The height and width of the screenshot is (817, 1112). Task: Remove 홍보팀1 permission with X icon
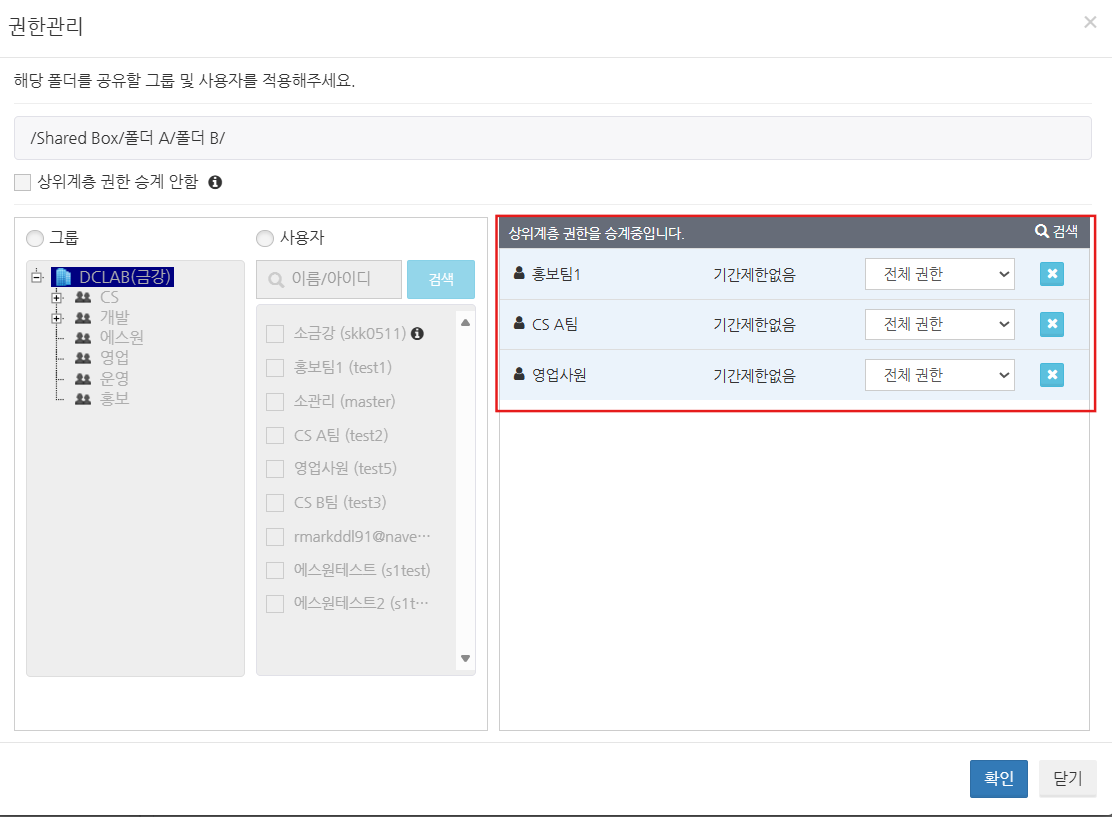coord(1051,274)
